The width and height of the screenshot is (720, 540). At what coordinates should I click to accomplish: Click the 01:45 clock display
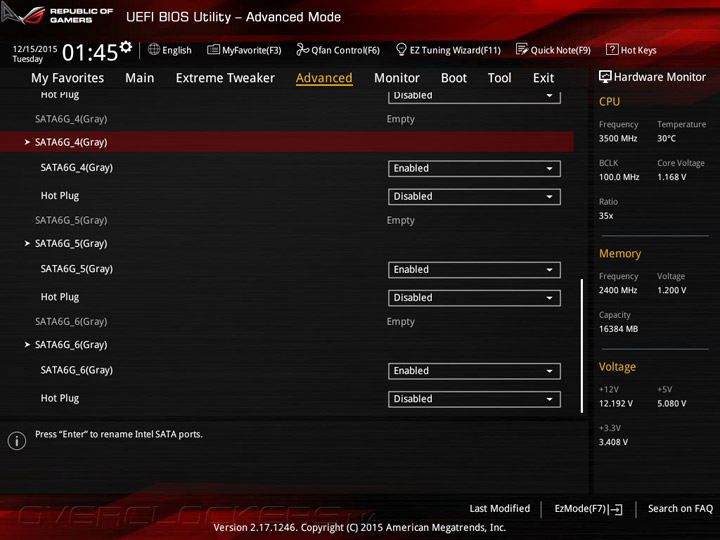(x=90, y=52)
